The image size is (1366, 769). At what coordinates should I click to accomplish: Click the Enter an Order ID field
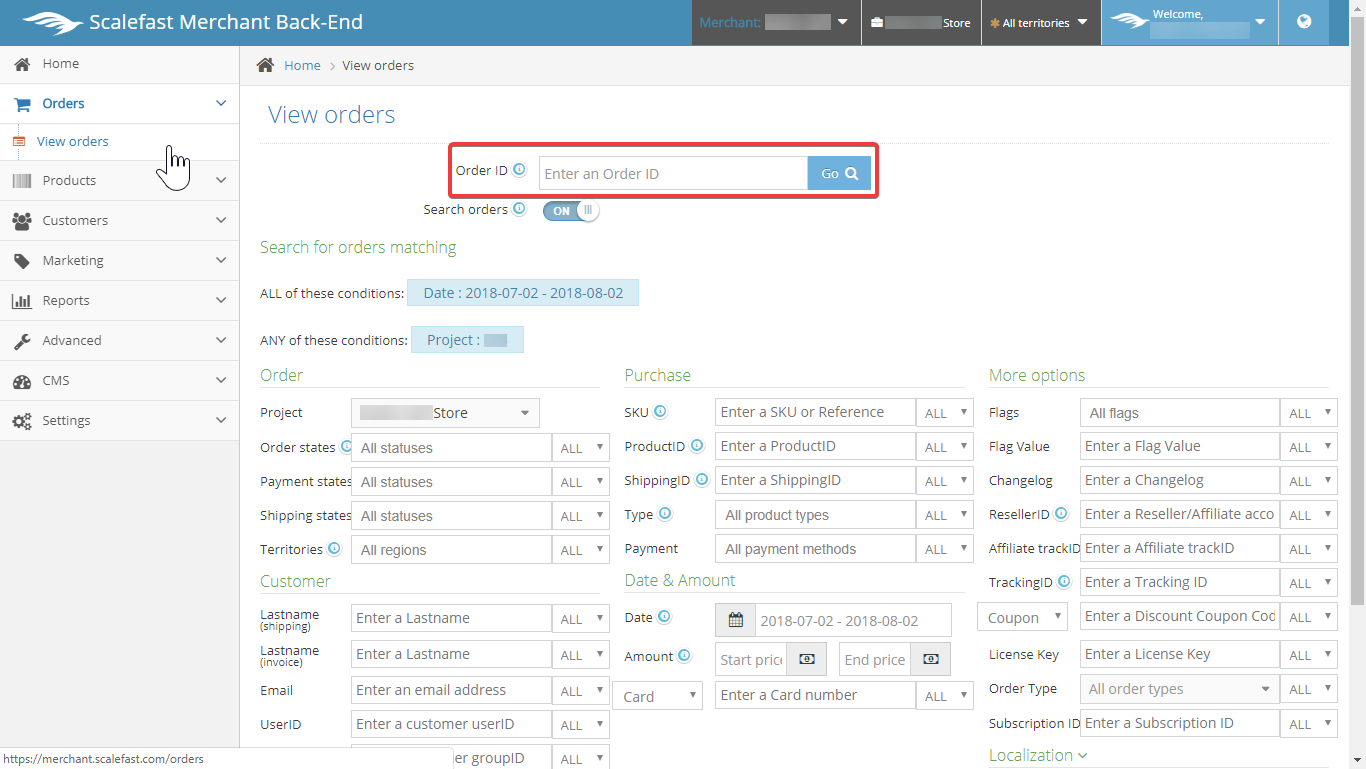(673, 174)
